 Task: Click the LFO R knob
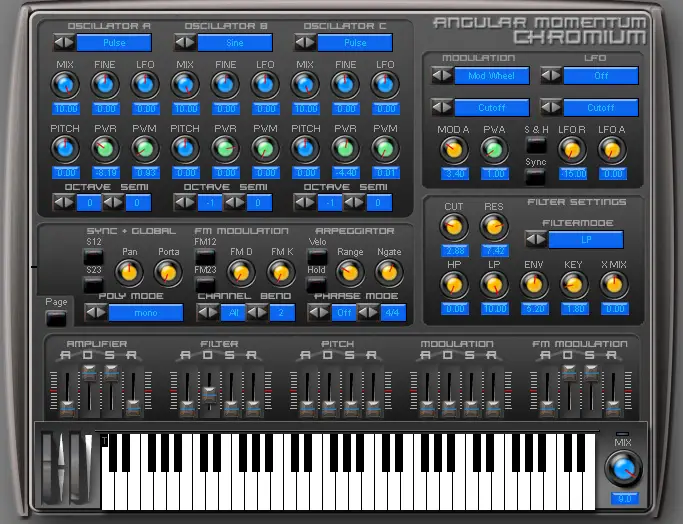coord(572,150)
